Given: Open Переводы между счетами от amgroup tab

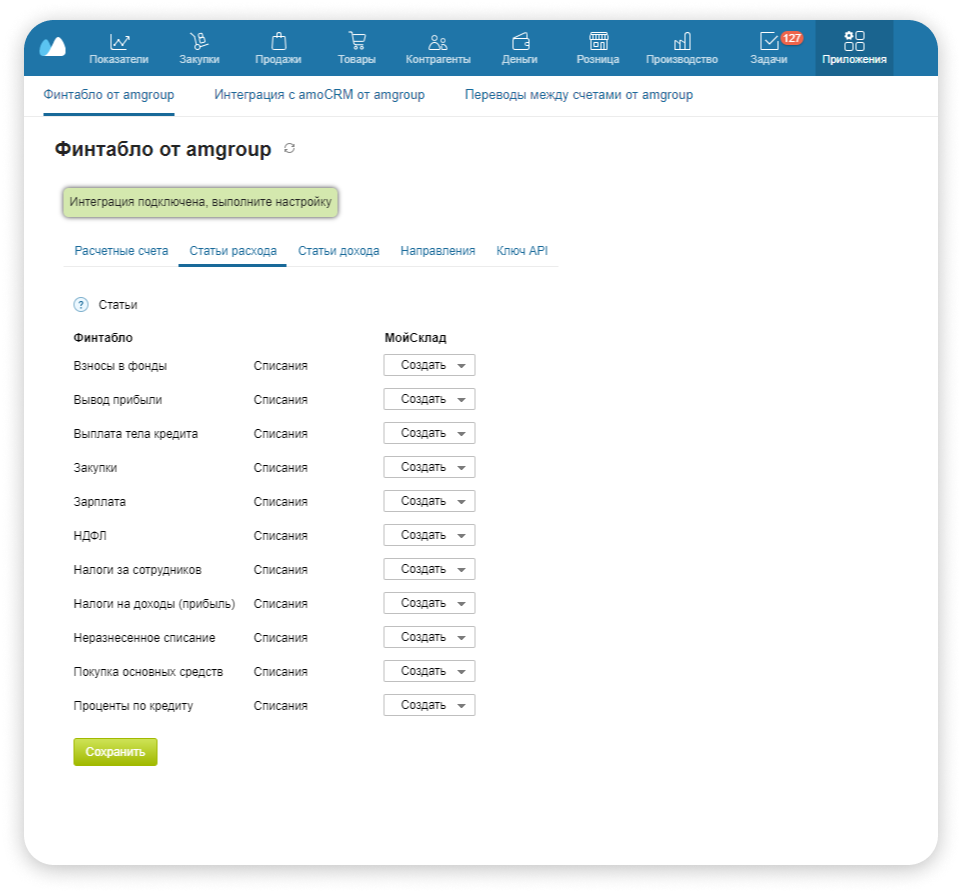Looking at the screenshot, I should click(579, 95).
